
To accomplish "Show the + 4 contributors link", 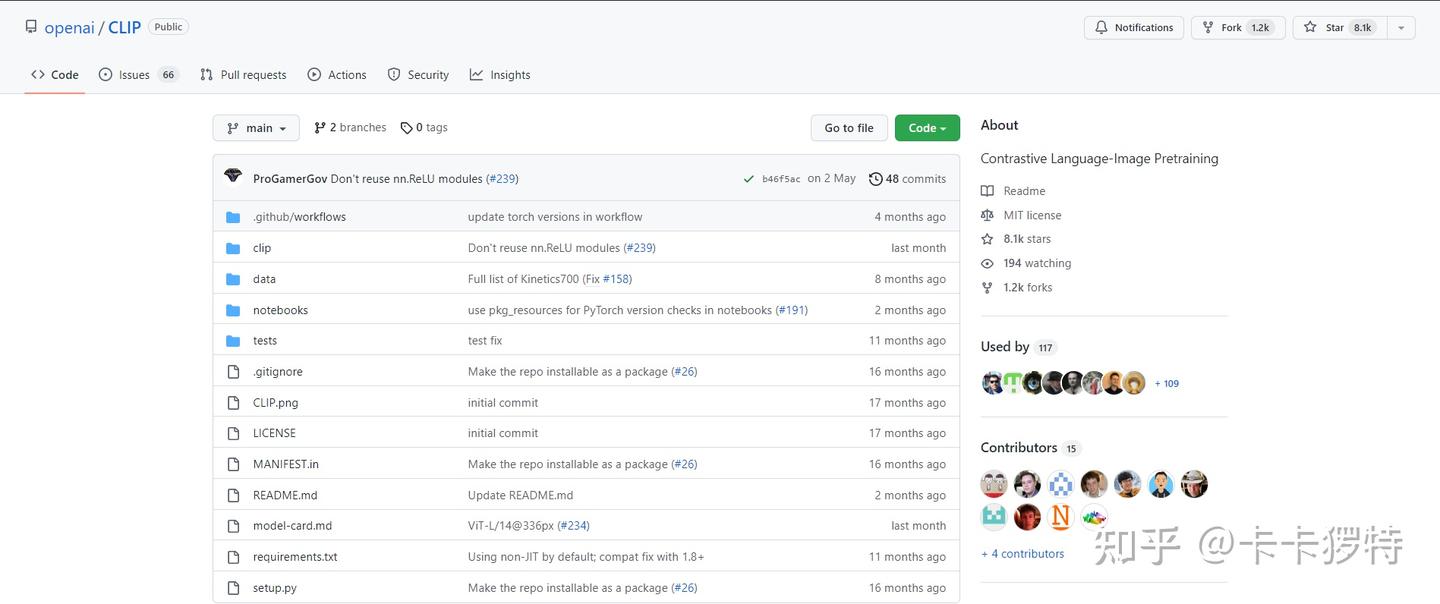I will pyautogui.click(x=1023, y=554).
